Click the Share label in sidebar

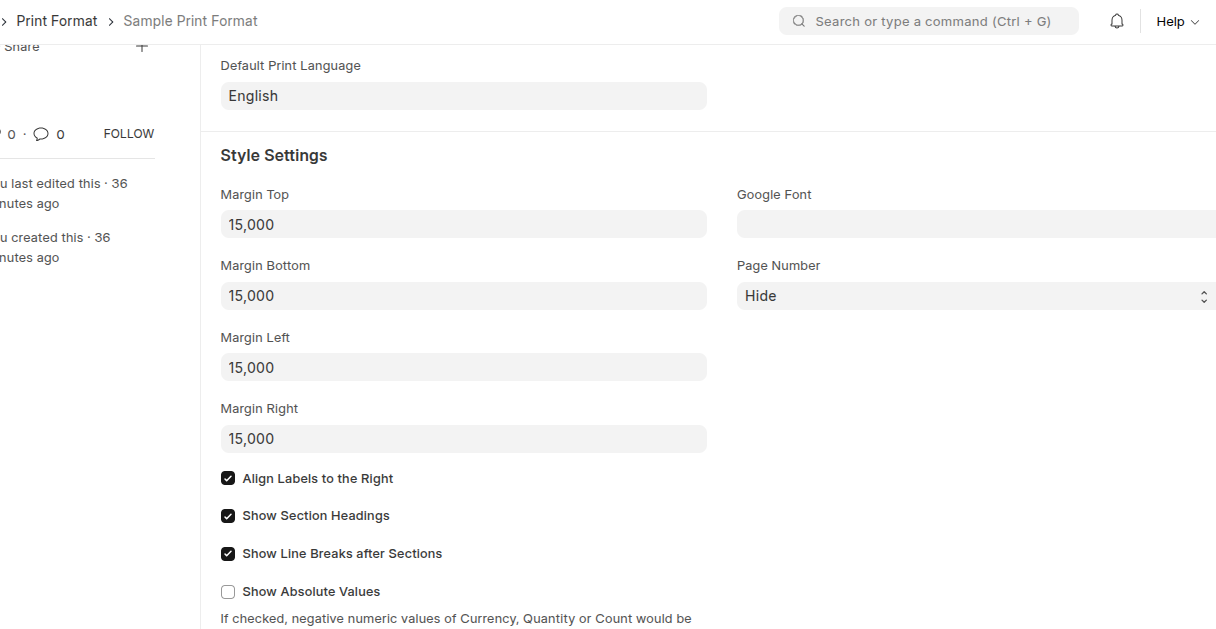21,47
